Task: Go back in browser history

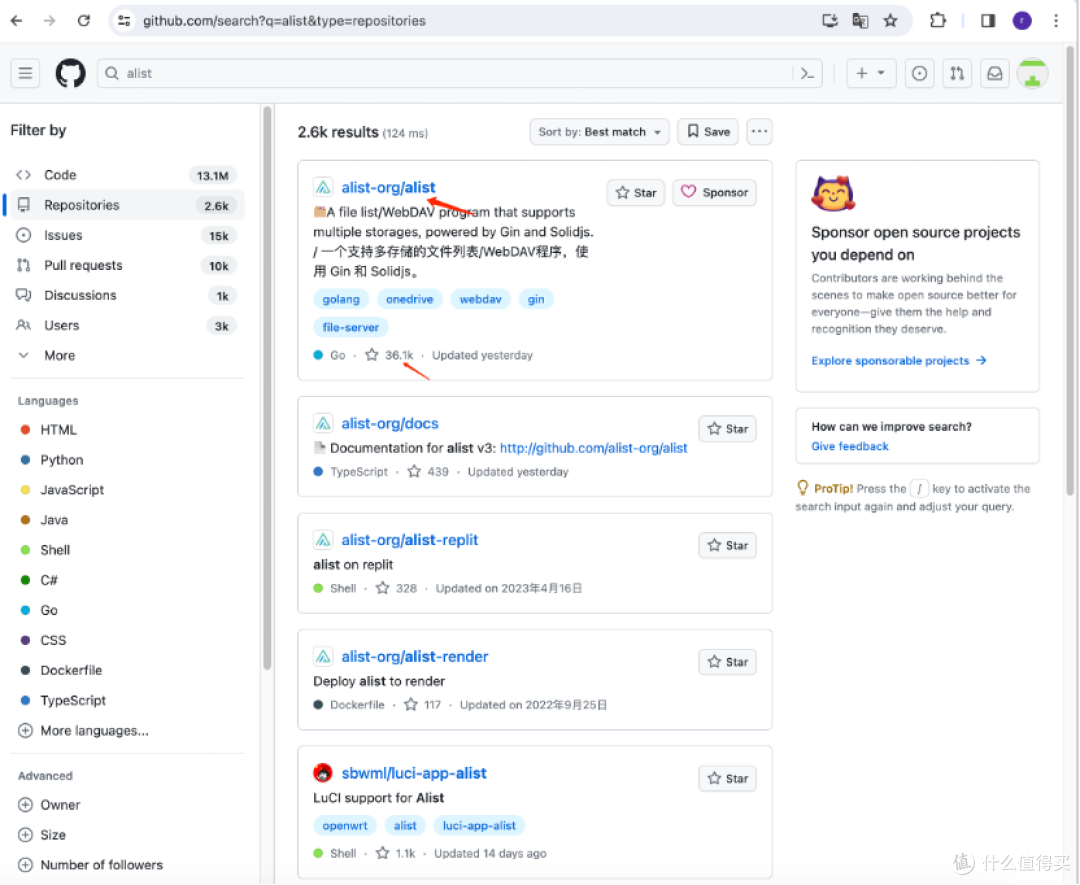Action: (x=17, y=21)
